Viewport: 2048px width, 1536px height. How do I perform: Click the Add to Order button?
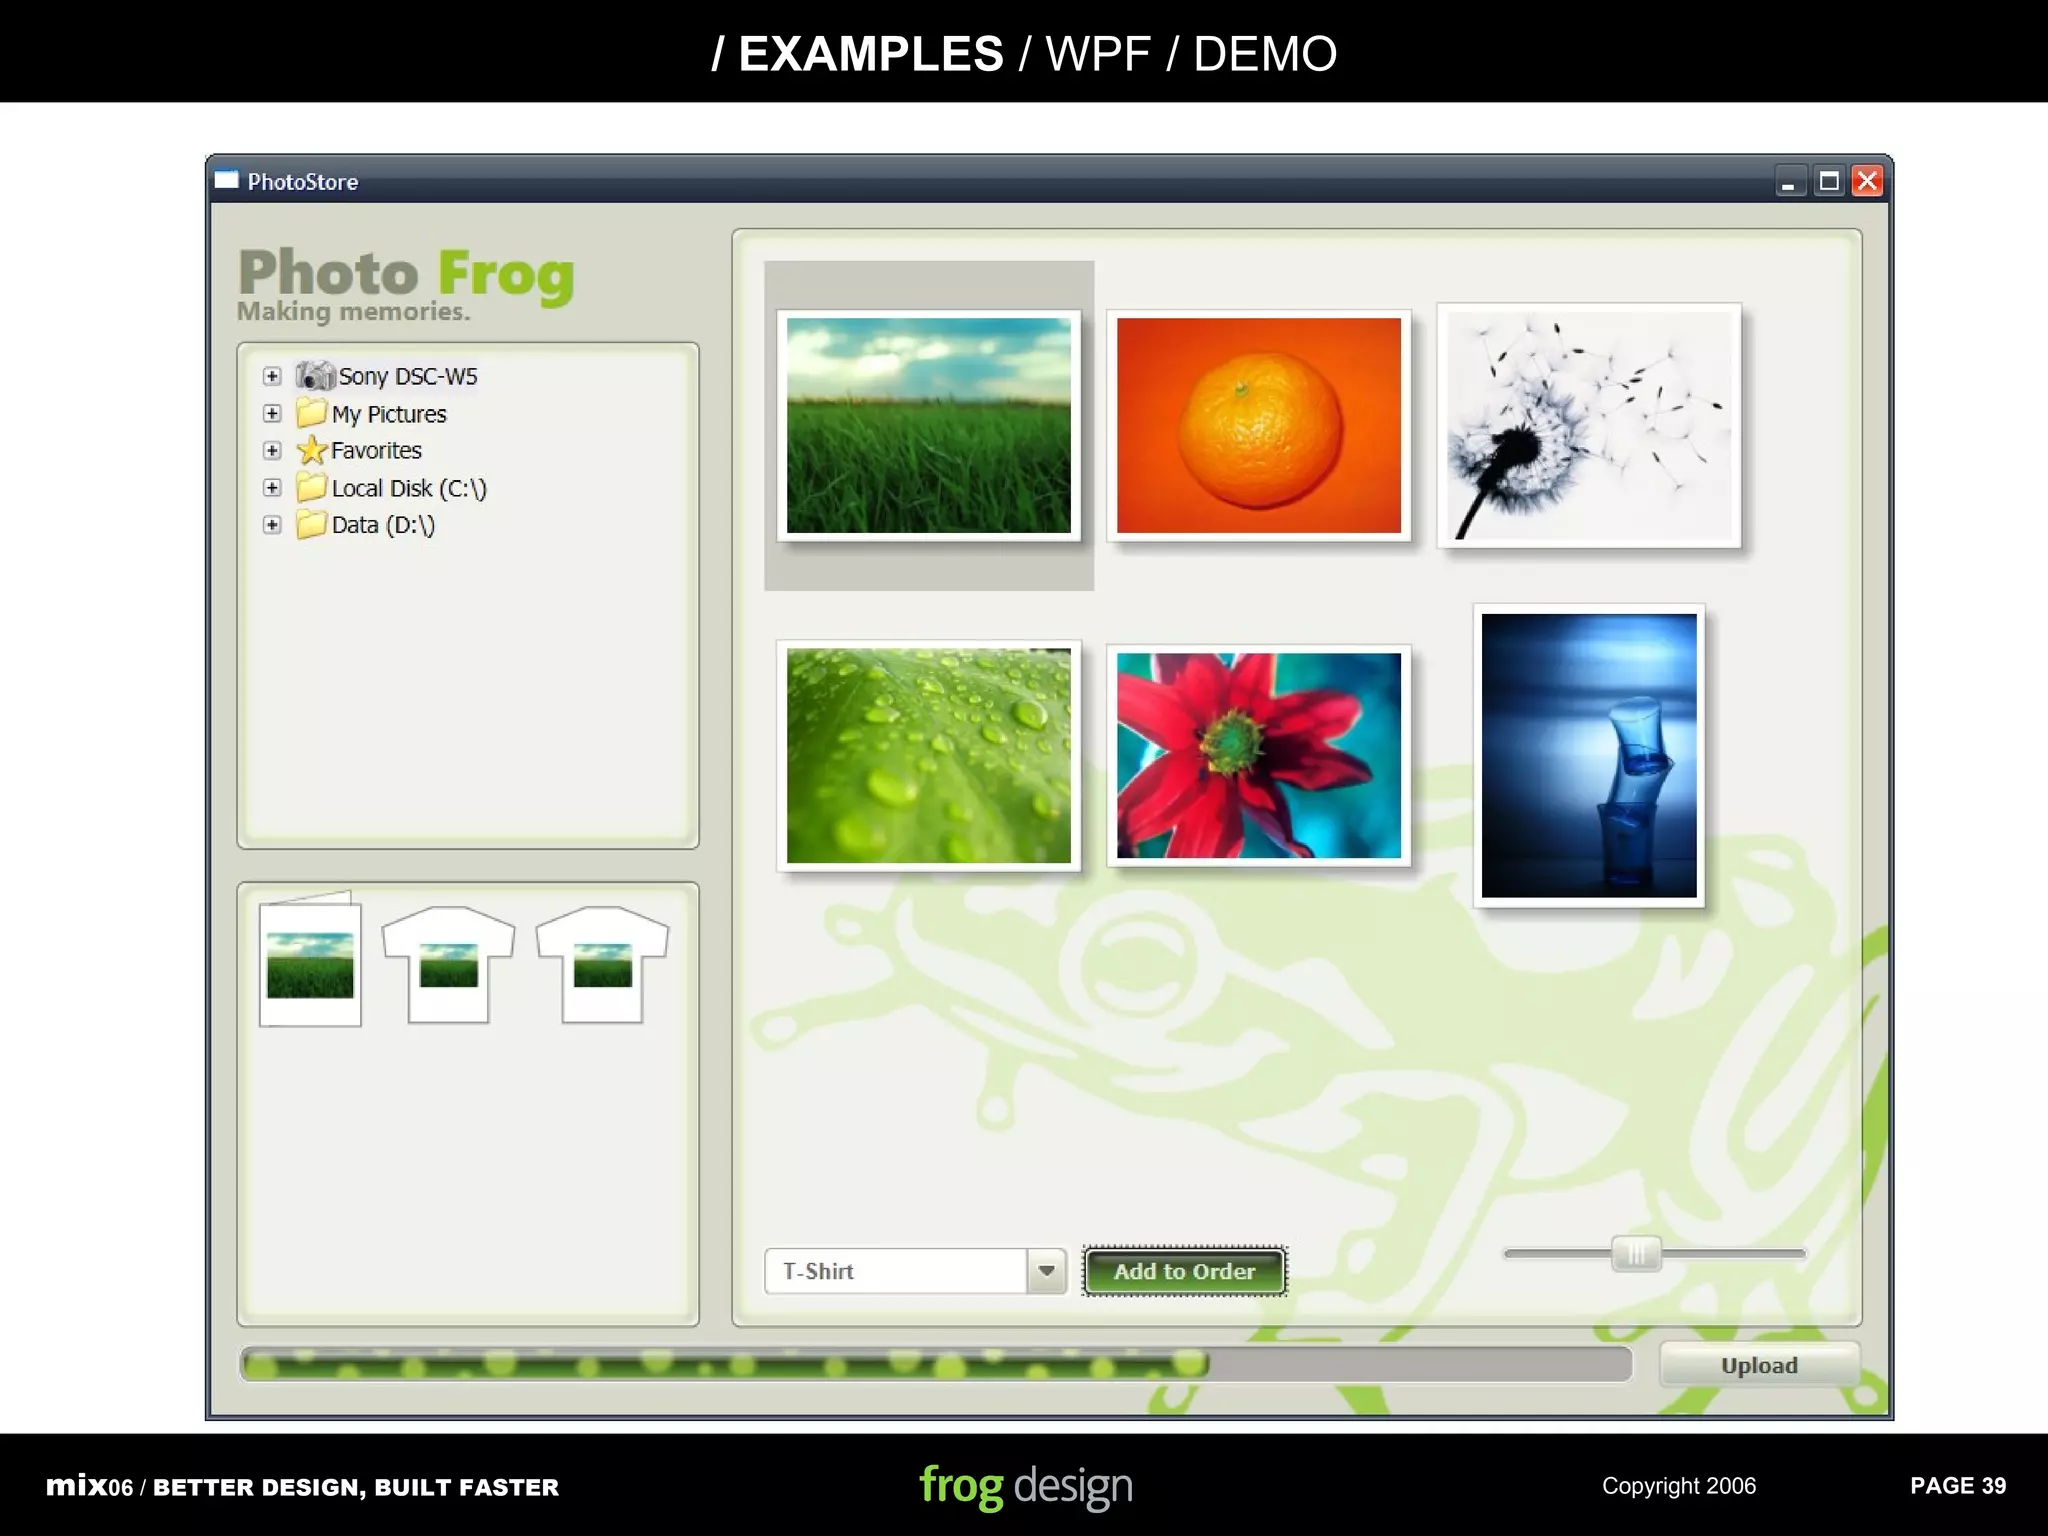(x=1185, y=1271)
